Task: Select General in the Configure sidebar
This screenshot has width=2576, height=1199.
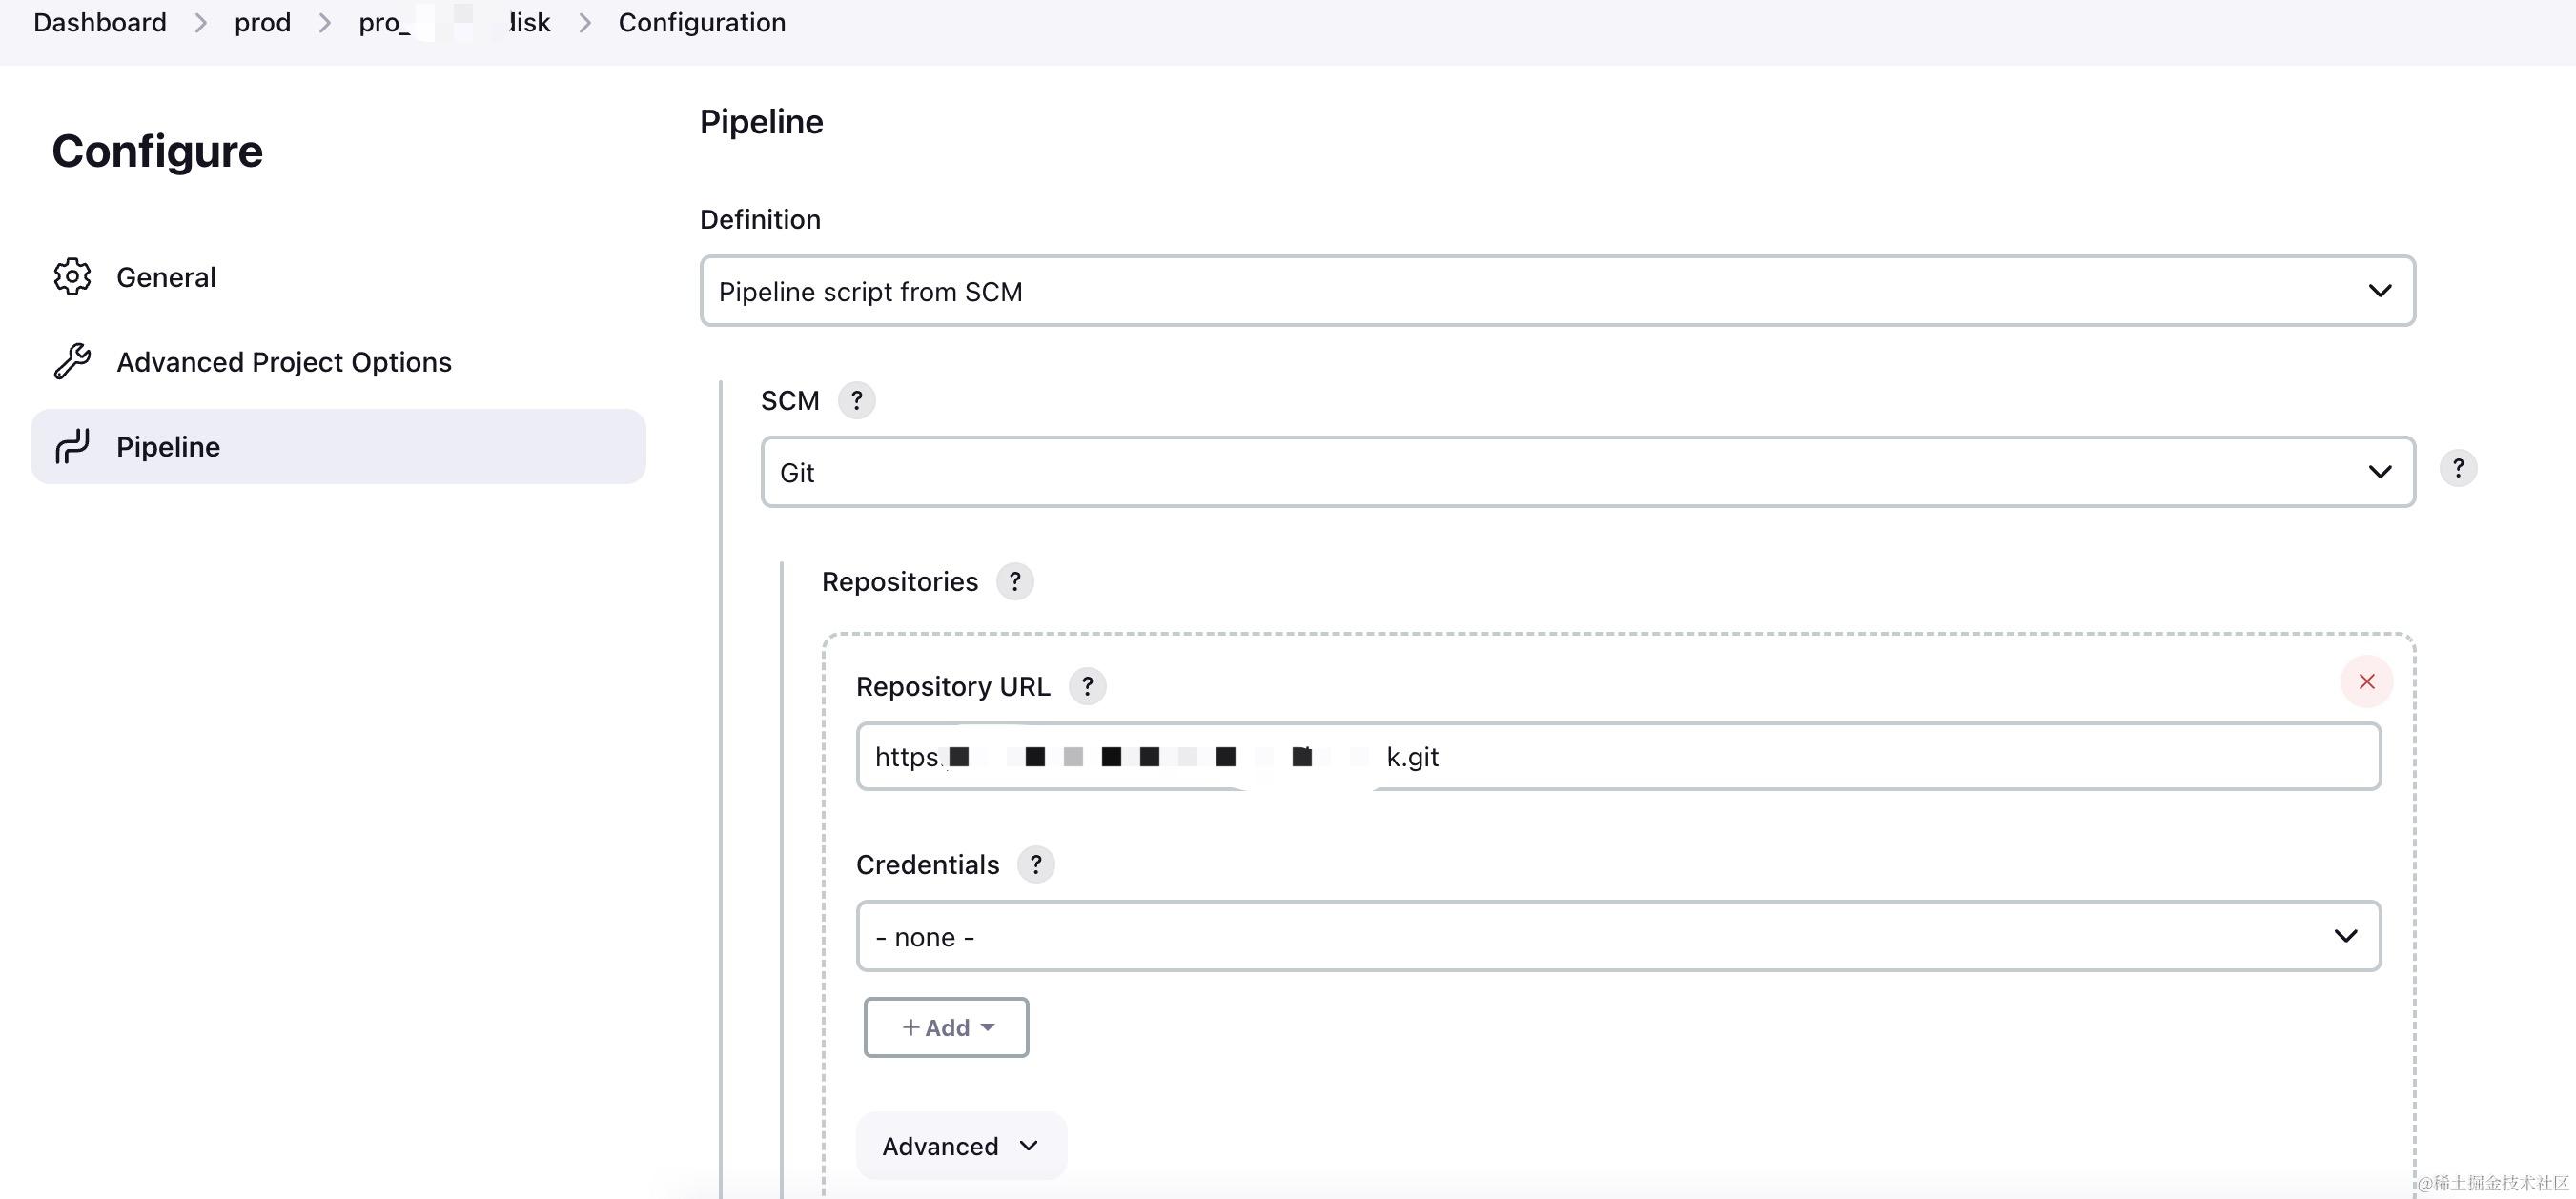Action: click(166, 277)
